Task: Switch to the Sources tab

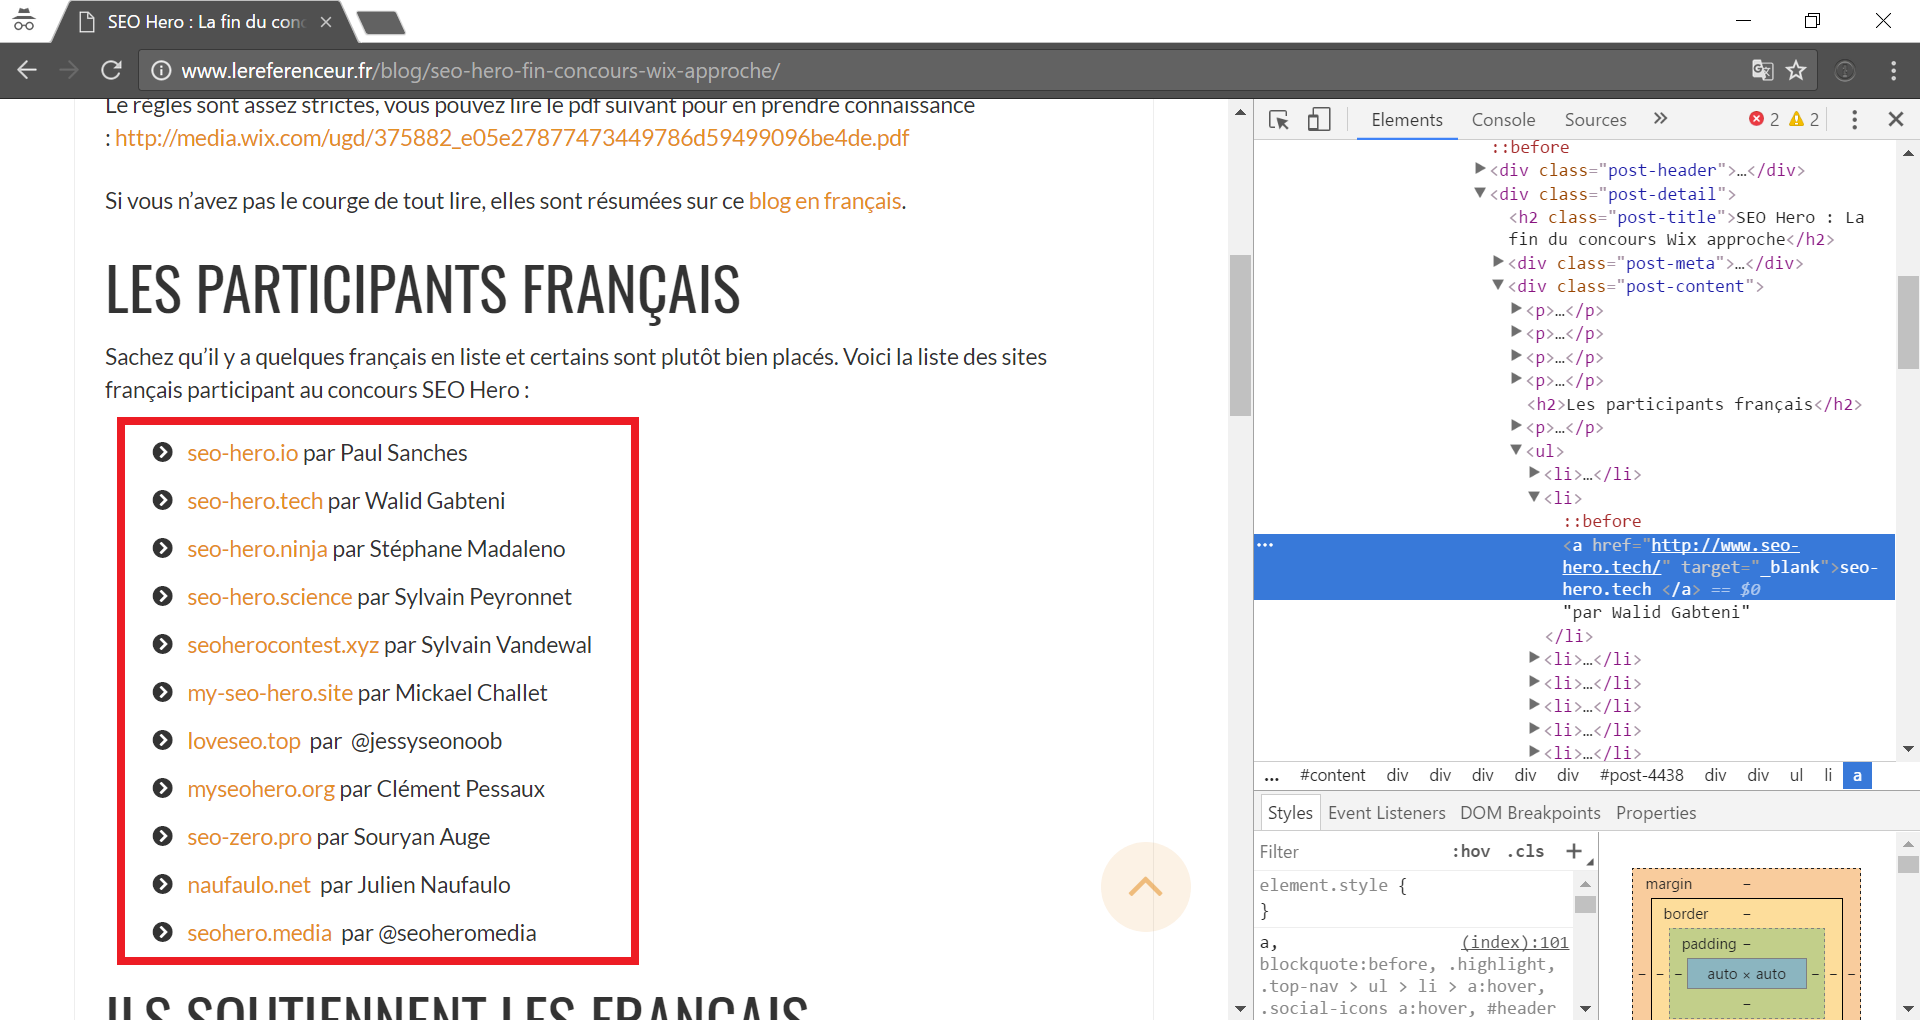Action: coord(1595,119)
